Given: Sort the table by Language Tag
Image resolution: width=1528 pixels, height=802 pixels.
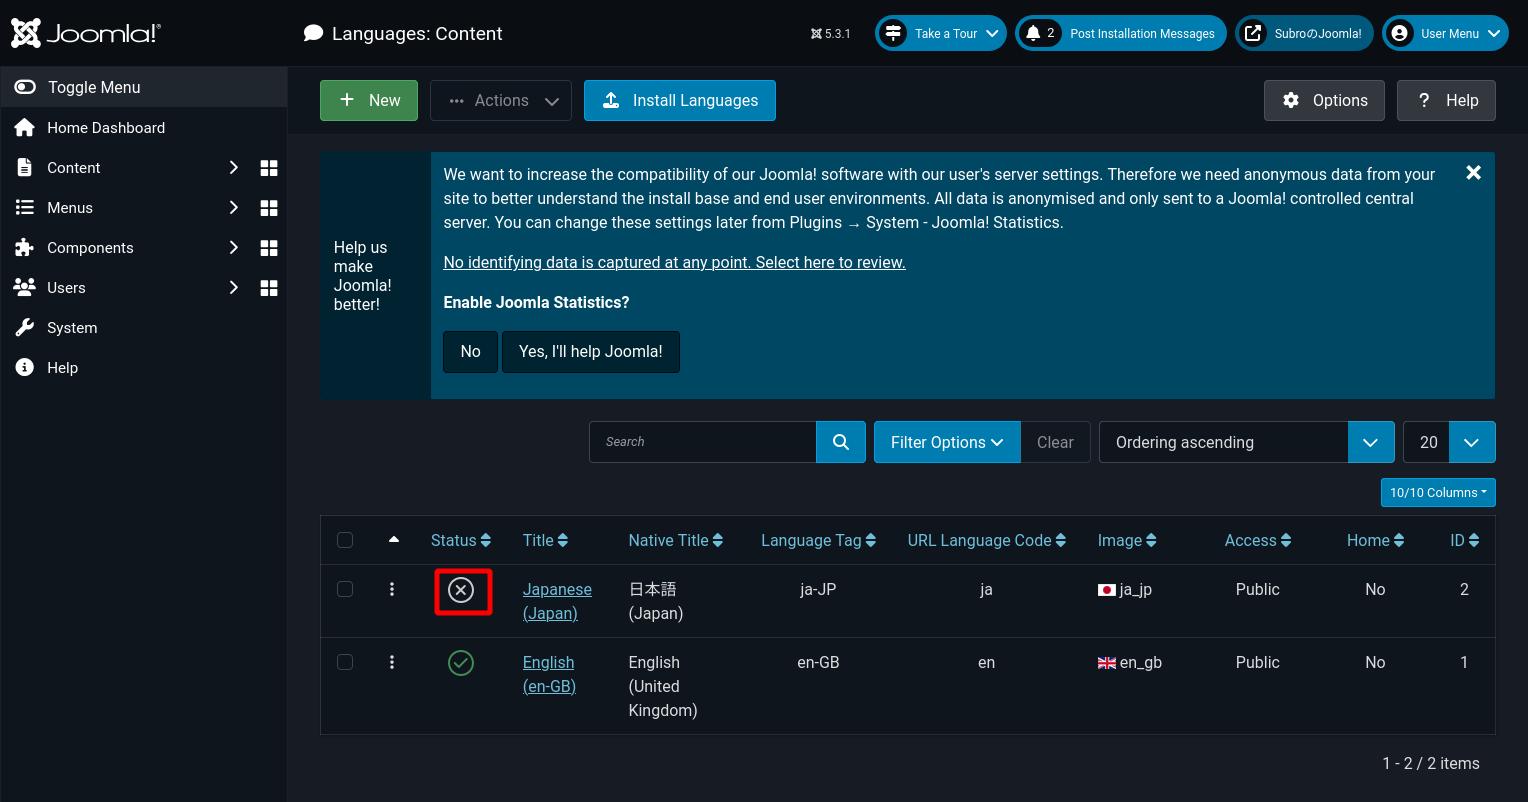Looking at the screenshot, I should tap(818, 540).
